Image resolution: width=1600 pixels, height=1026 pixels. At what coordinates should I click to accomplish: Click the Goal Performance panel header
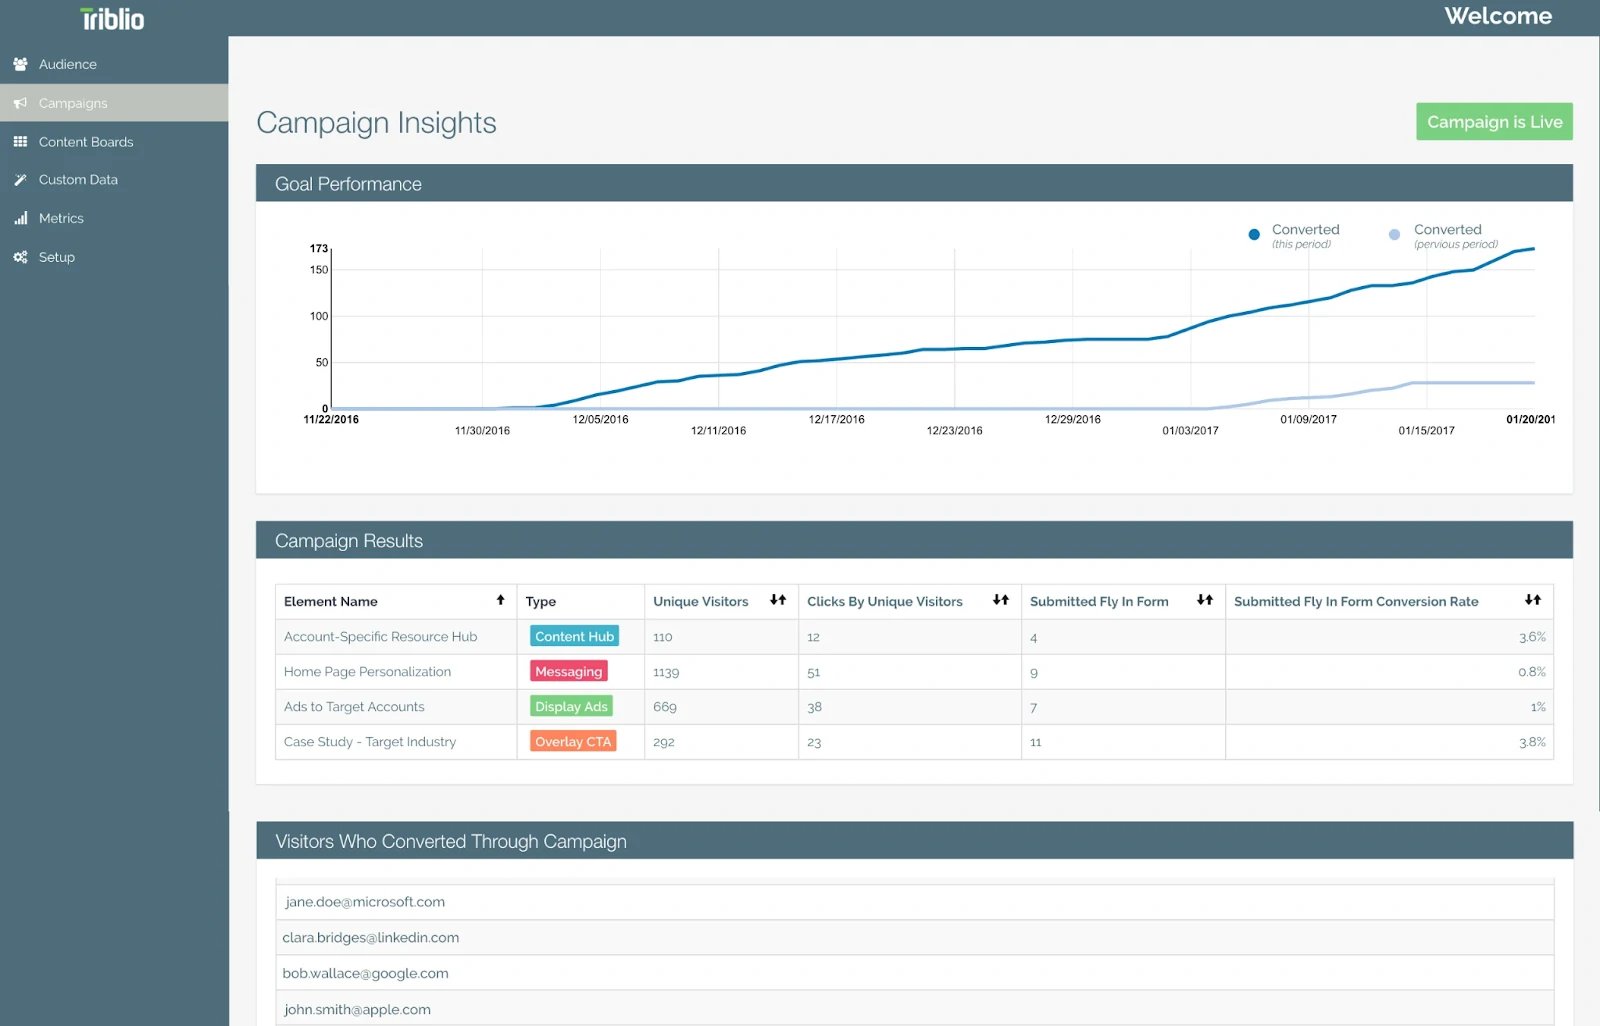coord(914,184)
